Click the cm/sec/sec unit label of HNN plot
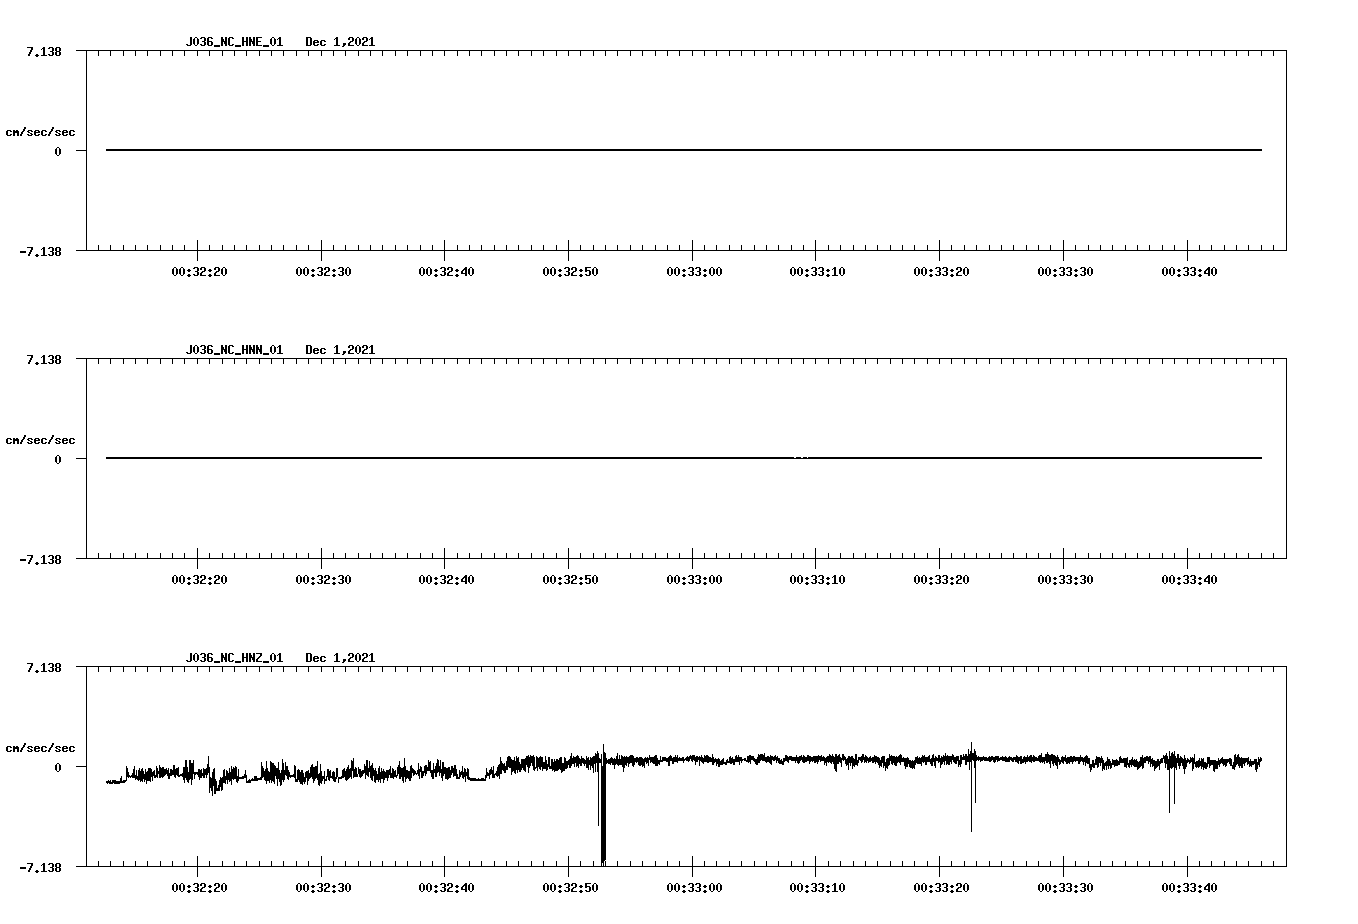Screen dimensions: 1358x924 40,440
